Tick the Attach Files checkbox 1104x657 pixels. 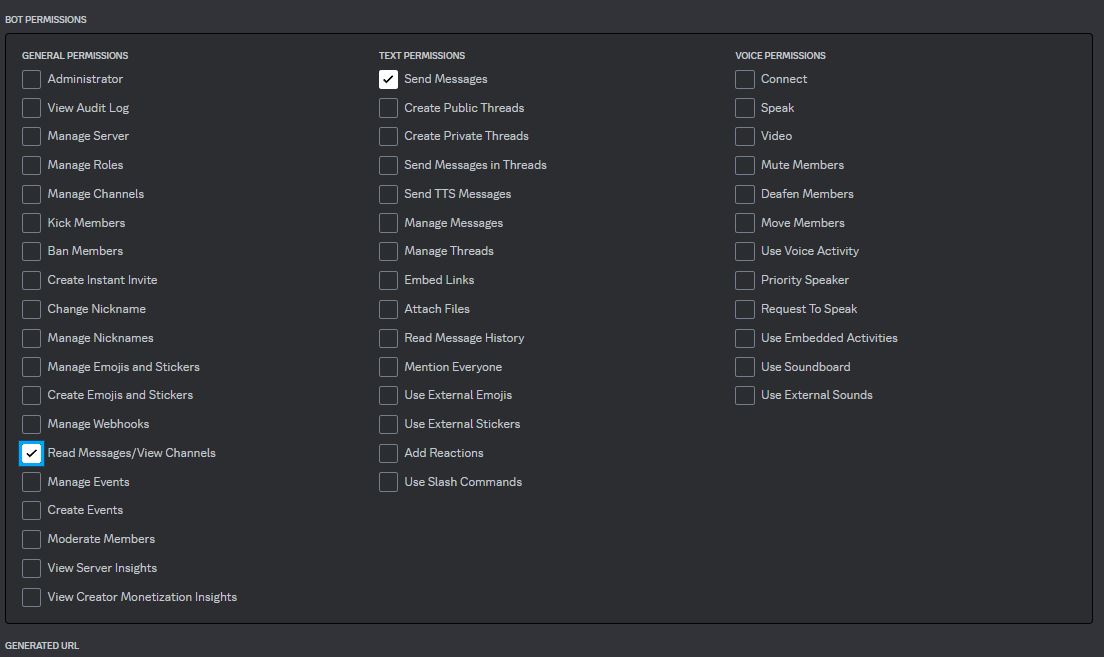click(388, 309)
